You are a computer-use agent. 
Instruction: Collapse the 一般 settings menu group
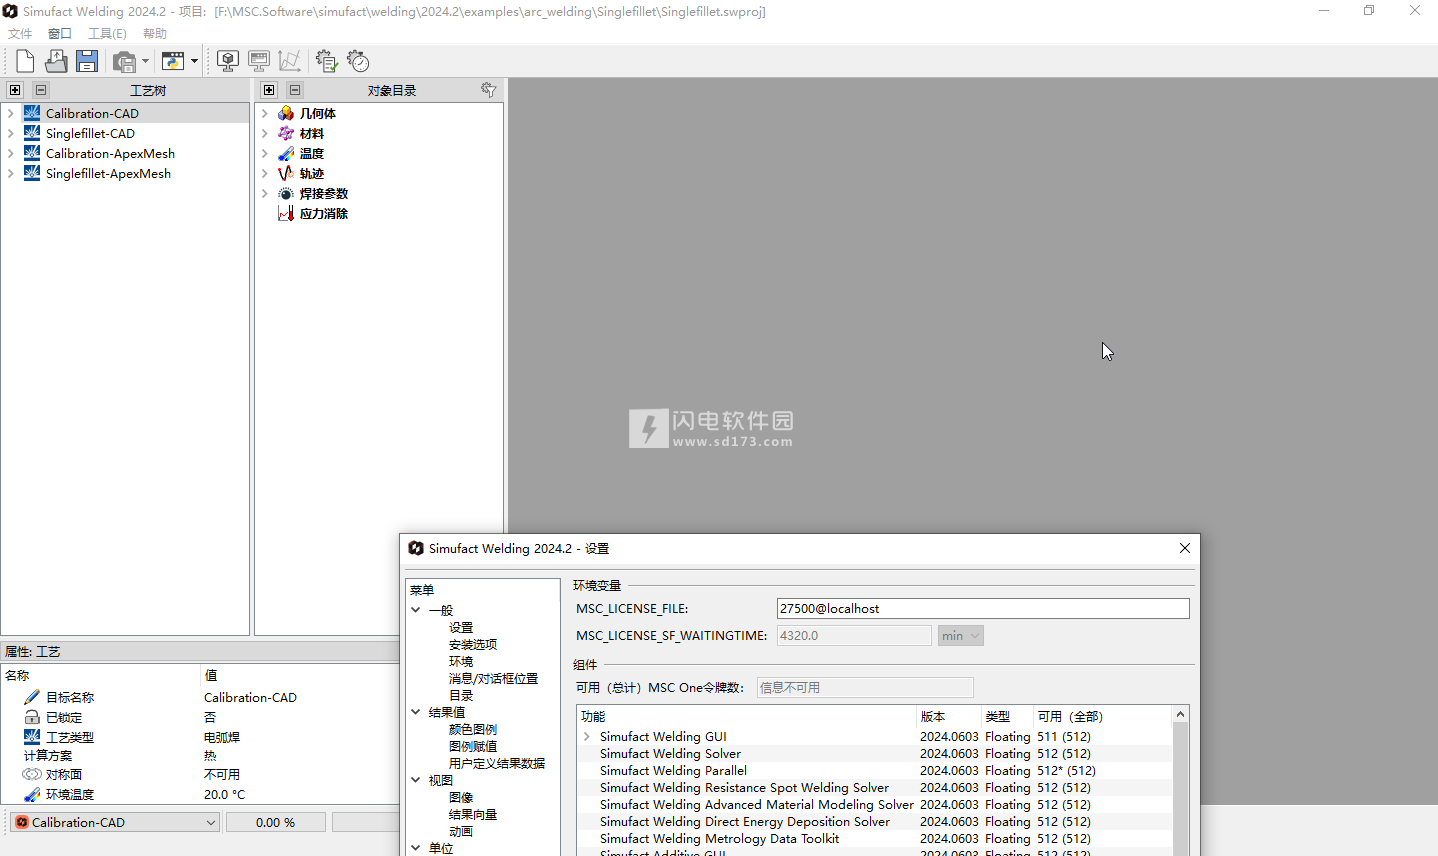(416, 610)
